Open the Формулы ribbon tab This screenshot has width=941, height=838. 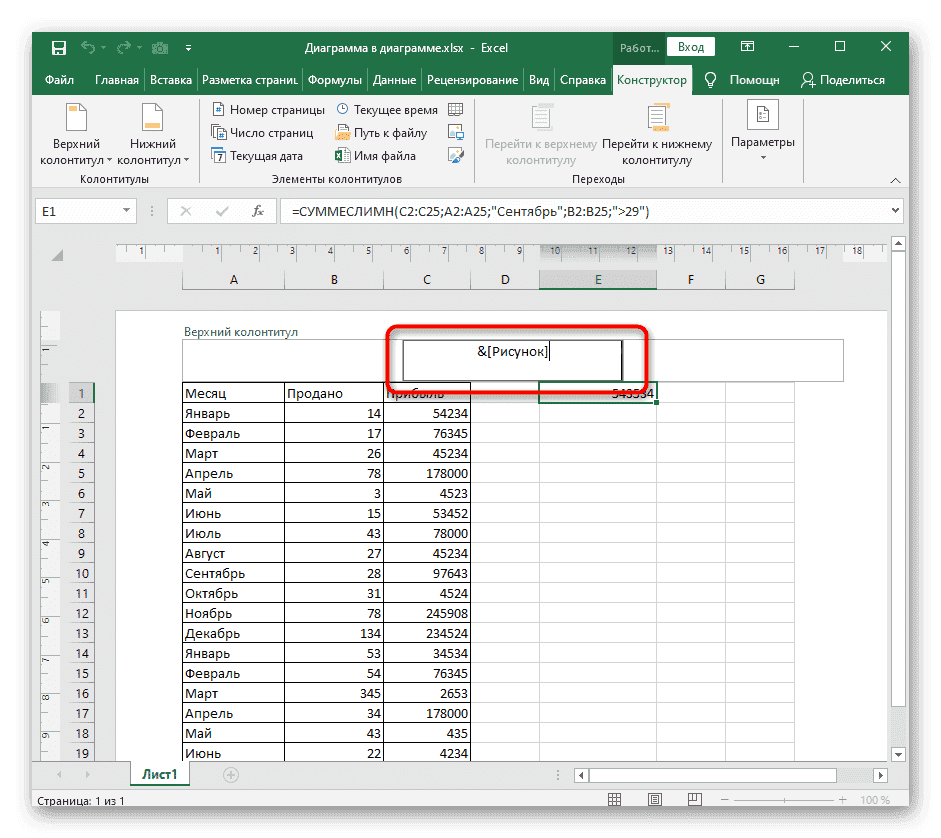pyautogui.click(x=334, y=80)
